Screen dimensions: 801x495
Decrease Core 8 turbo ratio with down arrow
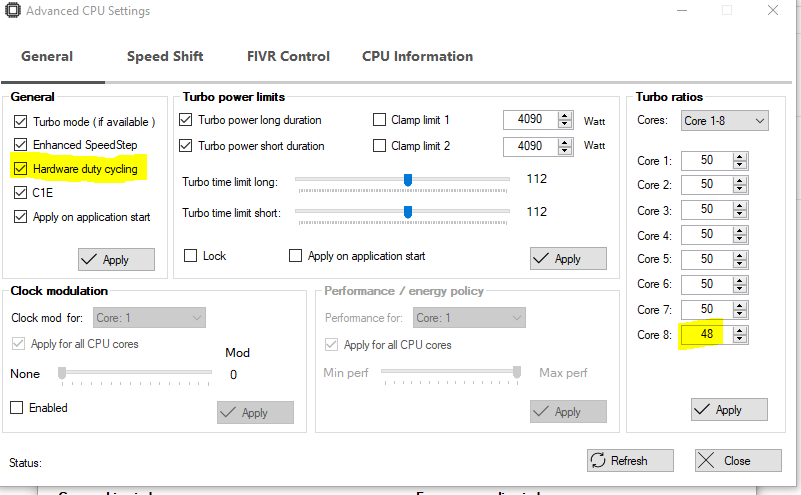740,339
